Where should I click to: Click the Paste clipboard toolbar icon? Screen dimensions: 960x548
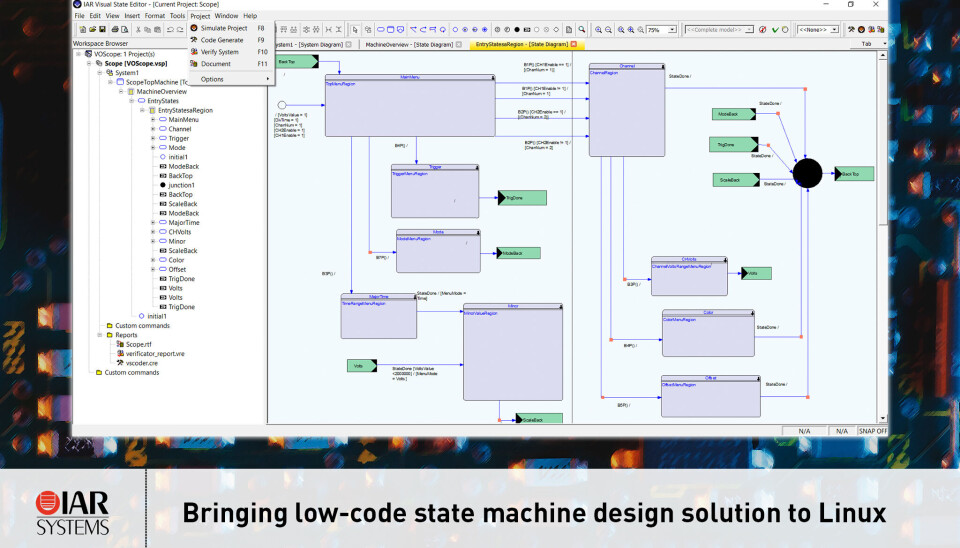[157, 29]
